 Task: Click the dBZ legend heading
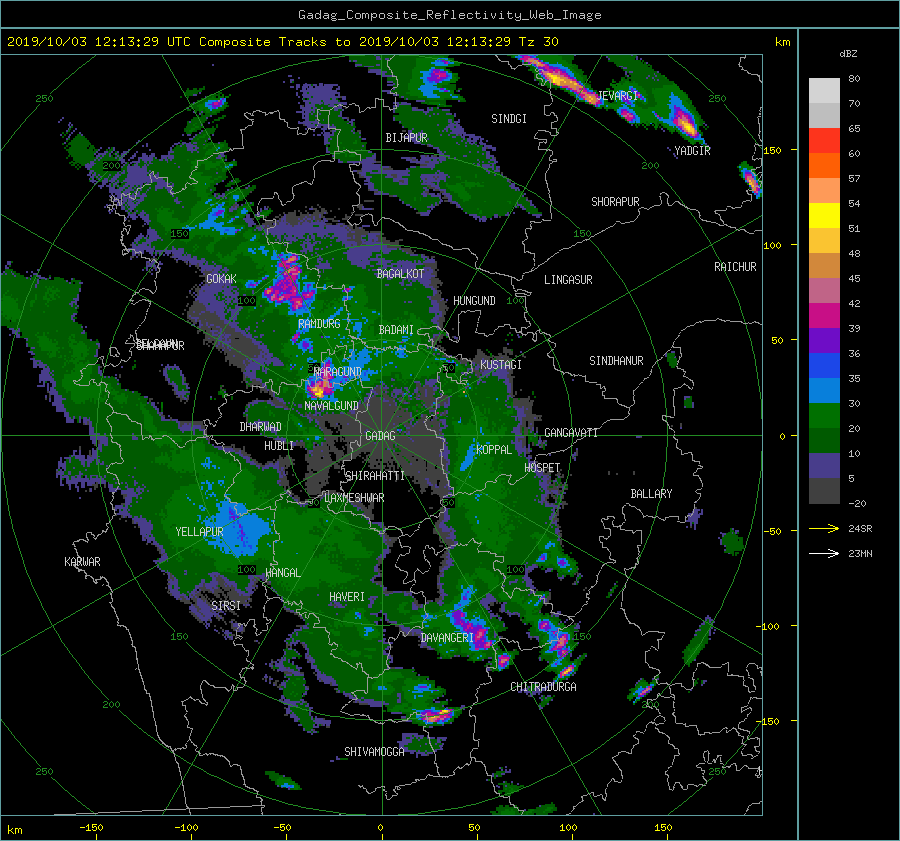point(848,54)
